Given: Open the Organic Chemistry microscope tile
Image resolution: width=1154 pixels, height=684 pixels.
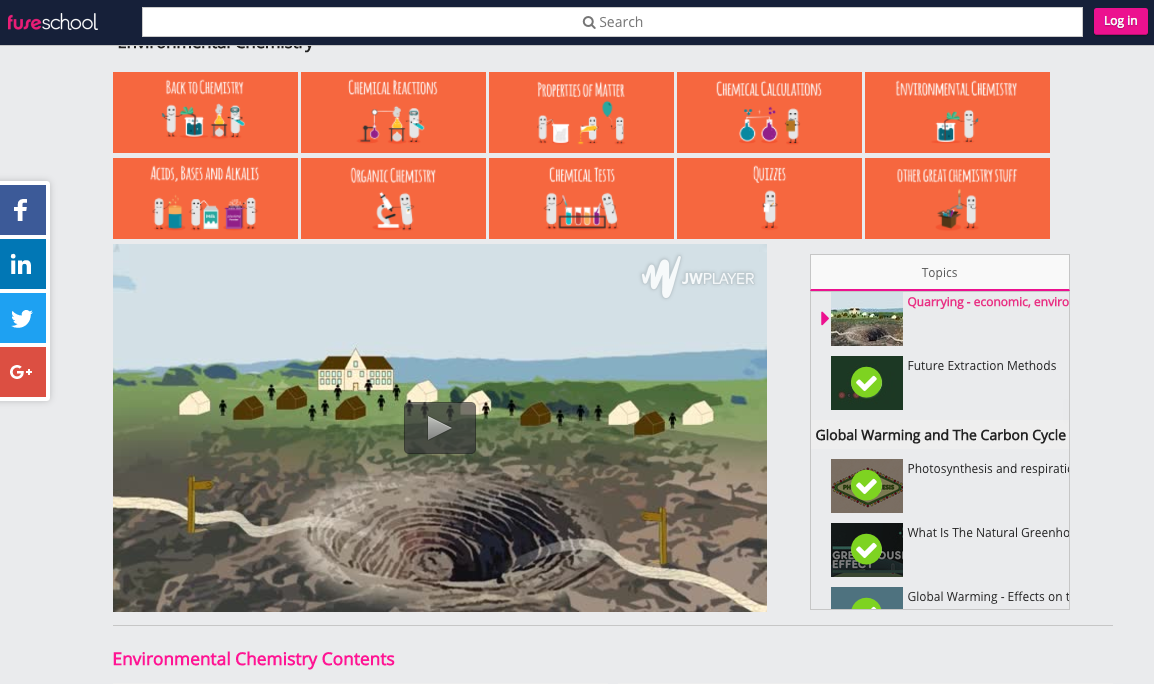Looking at the screenshot, I should point(393,198).
